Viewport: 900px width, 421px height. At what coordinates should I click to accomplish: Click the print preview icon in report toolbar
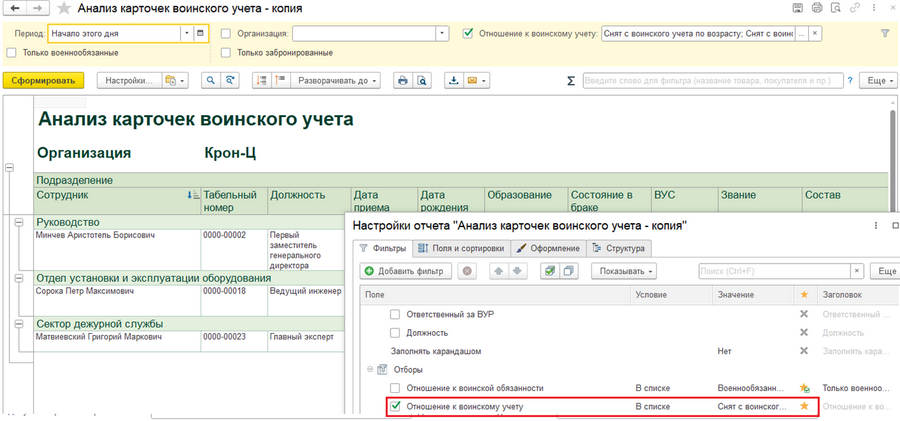point(422,80)
